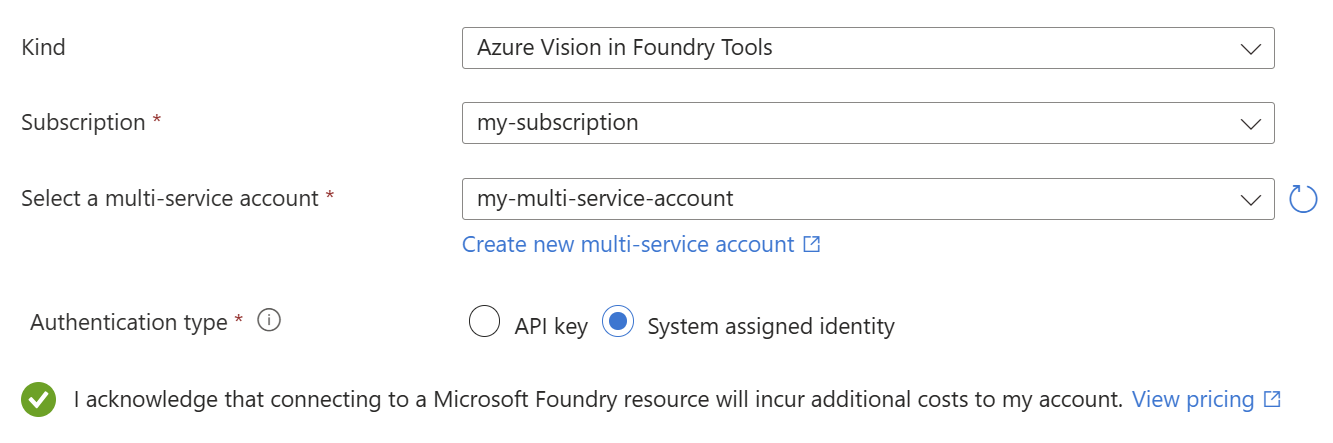Screen dimensions: 1333x443
Task: Click the acknowledgment text about additional costs
Action: click(x=598, y=399)
